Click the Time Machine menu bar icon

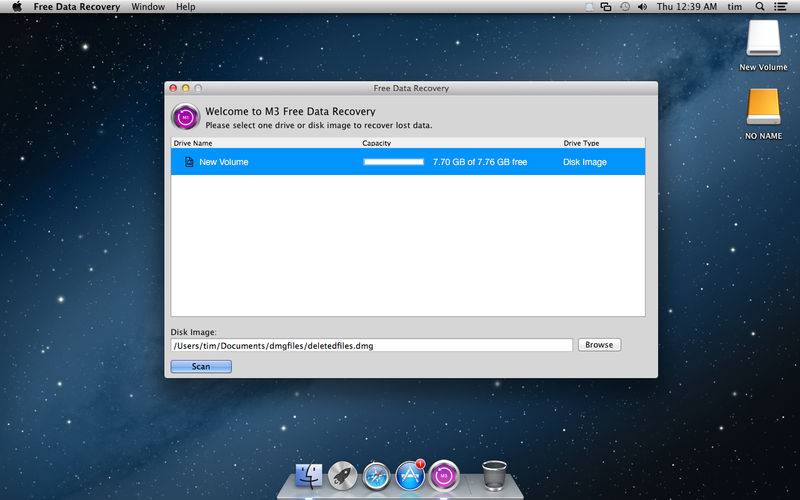(624, 7)
